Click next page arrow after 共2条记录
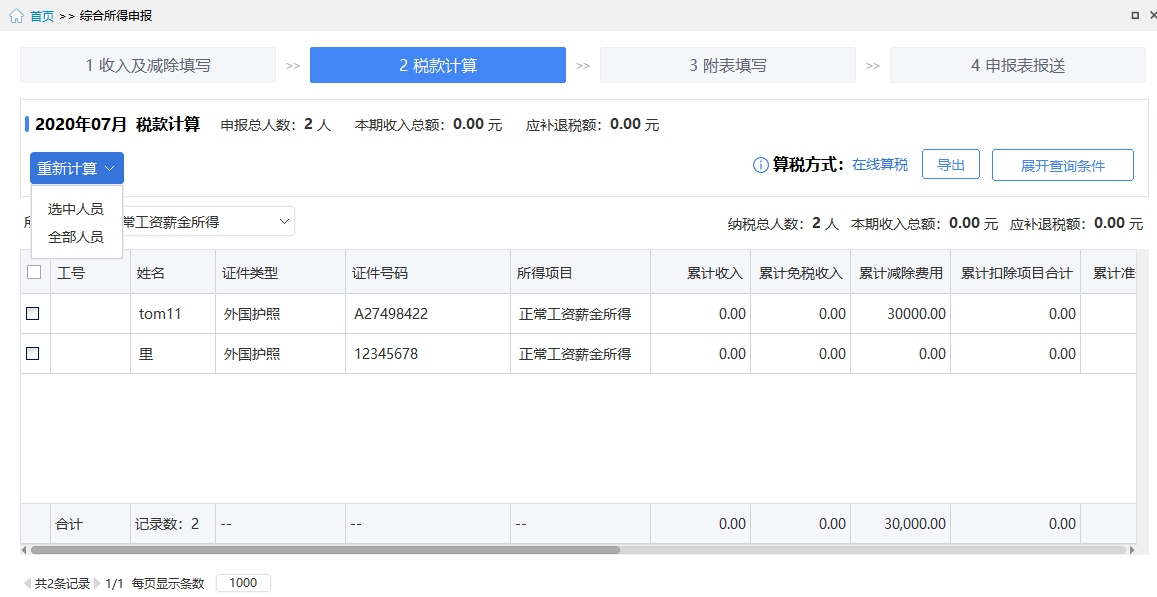This screenshot has height=597, width=1157. point(97,584)
